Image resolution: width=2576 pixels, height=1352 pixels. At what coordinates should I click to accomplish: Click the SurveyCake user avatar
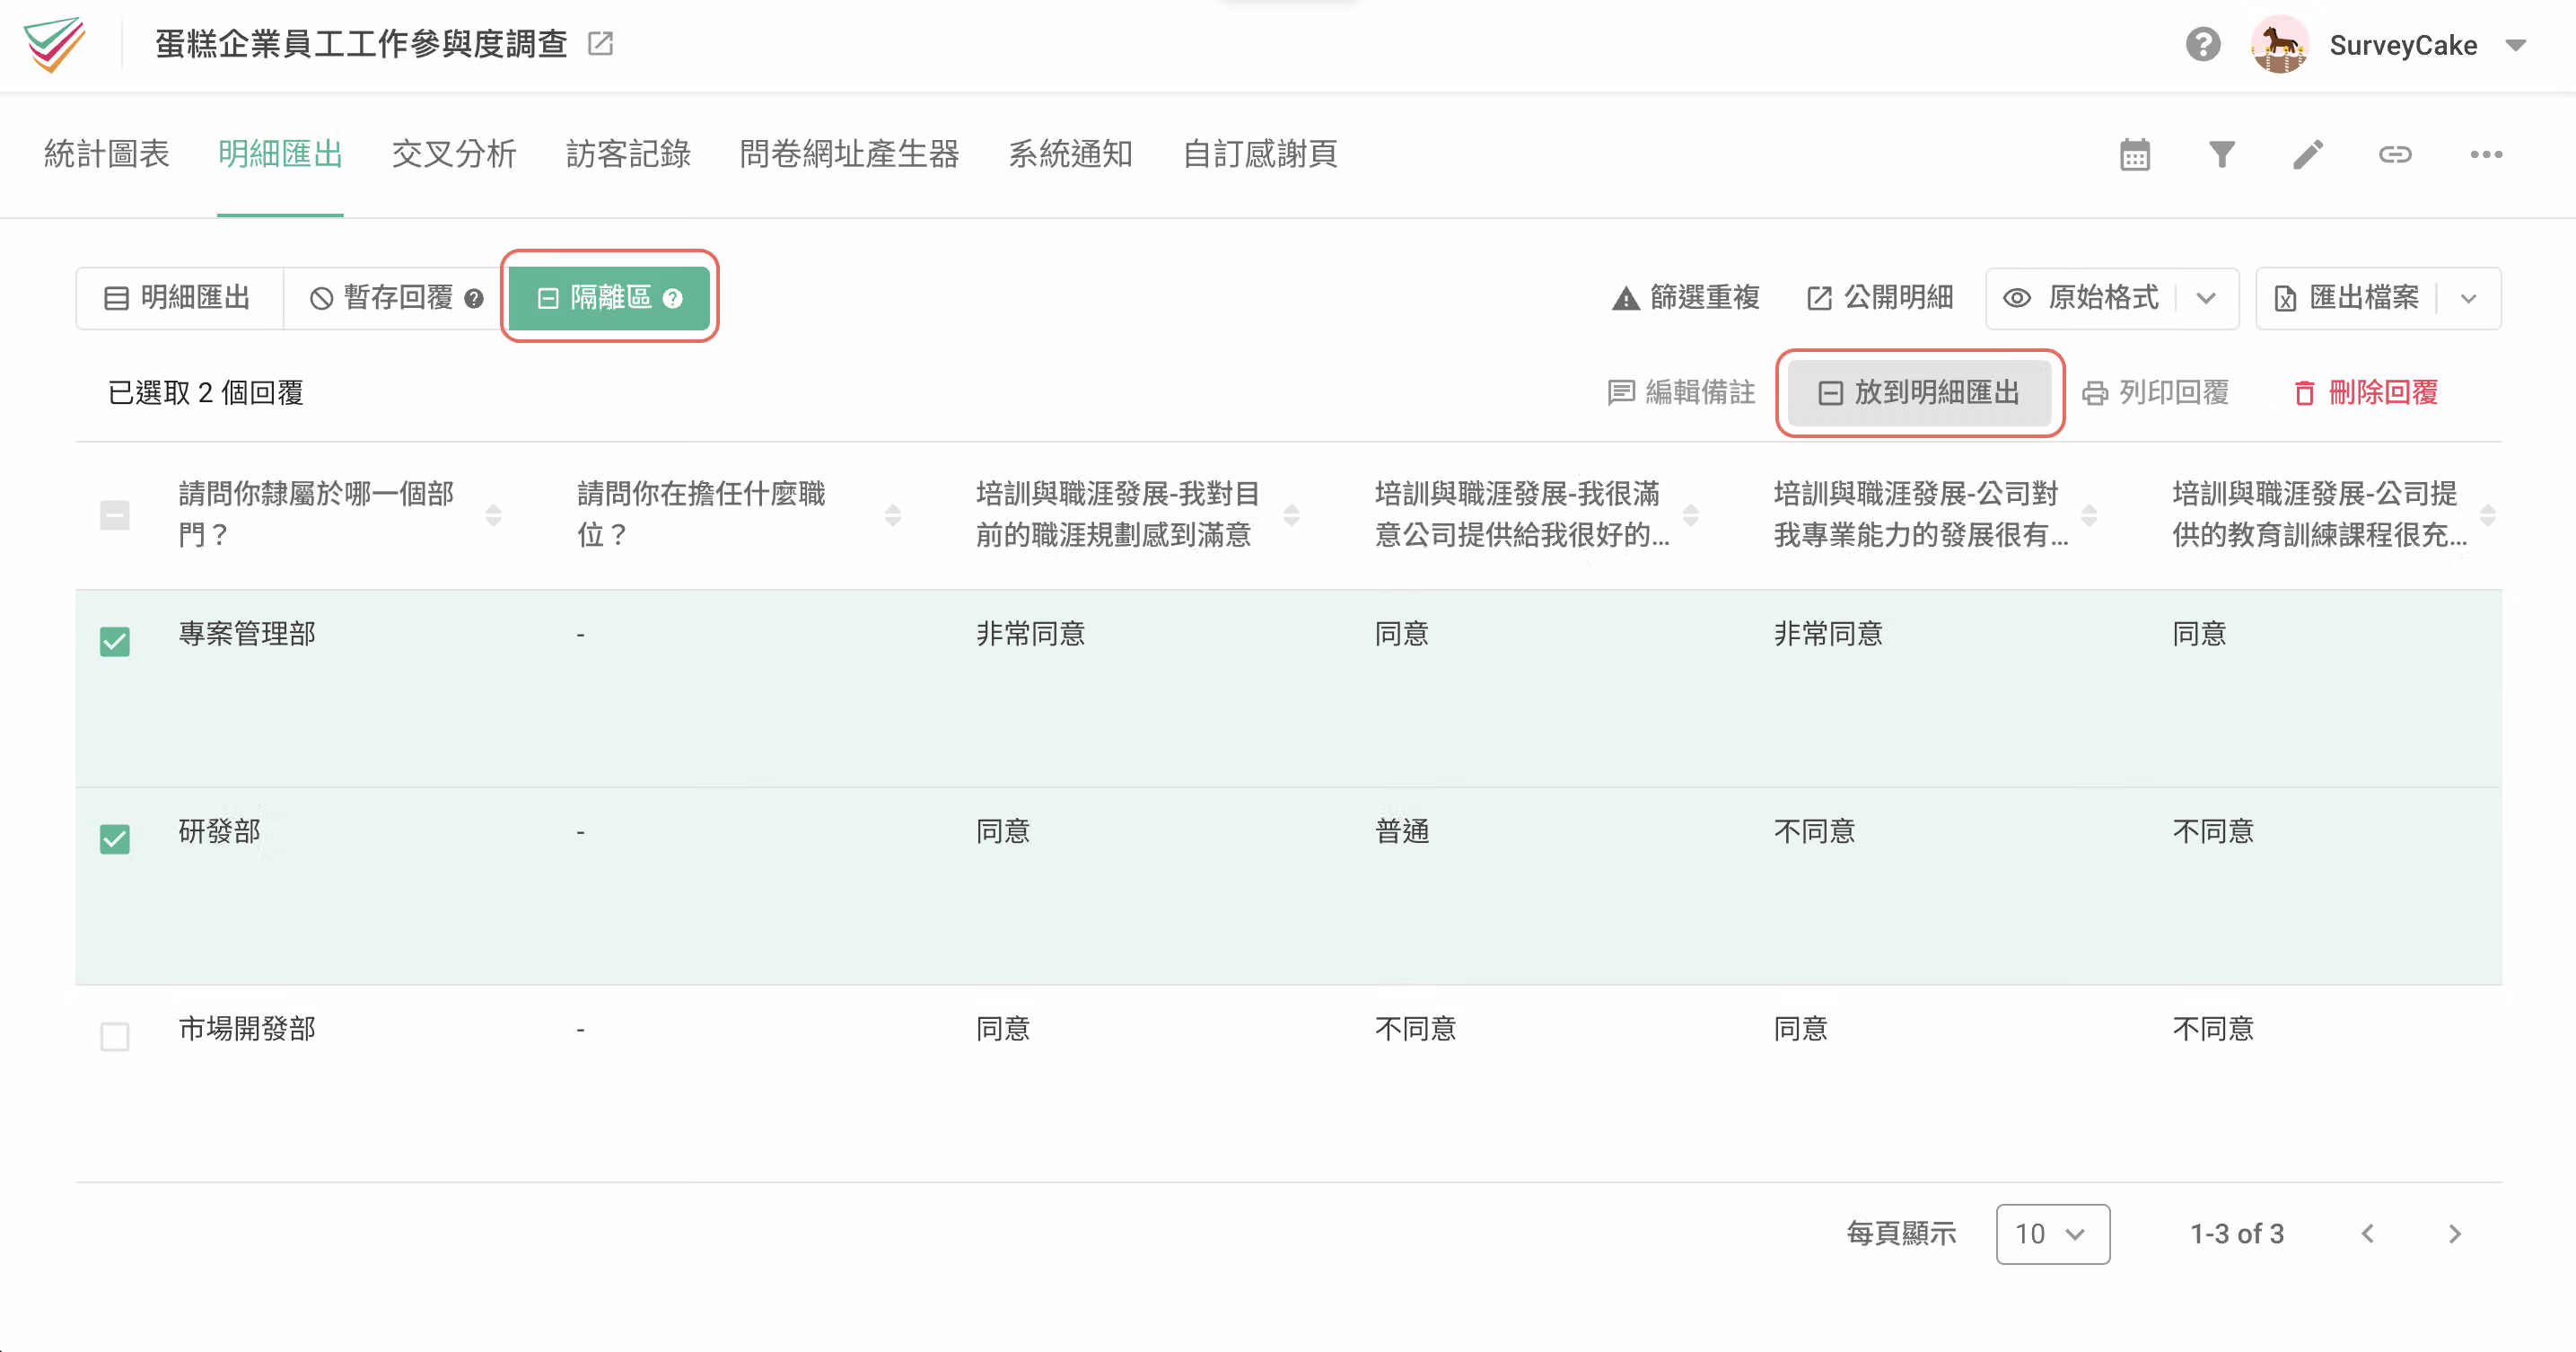[2279, 45]
